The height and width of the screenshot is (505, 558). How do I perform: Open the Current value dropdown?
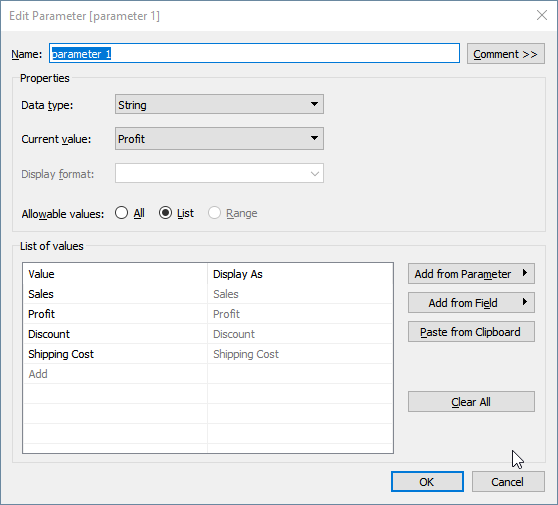tap(219, 138)
